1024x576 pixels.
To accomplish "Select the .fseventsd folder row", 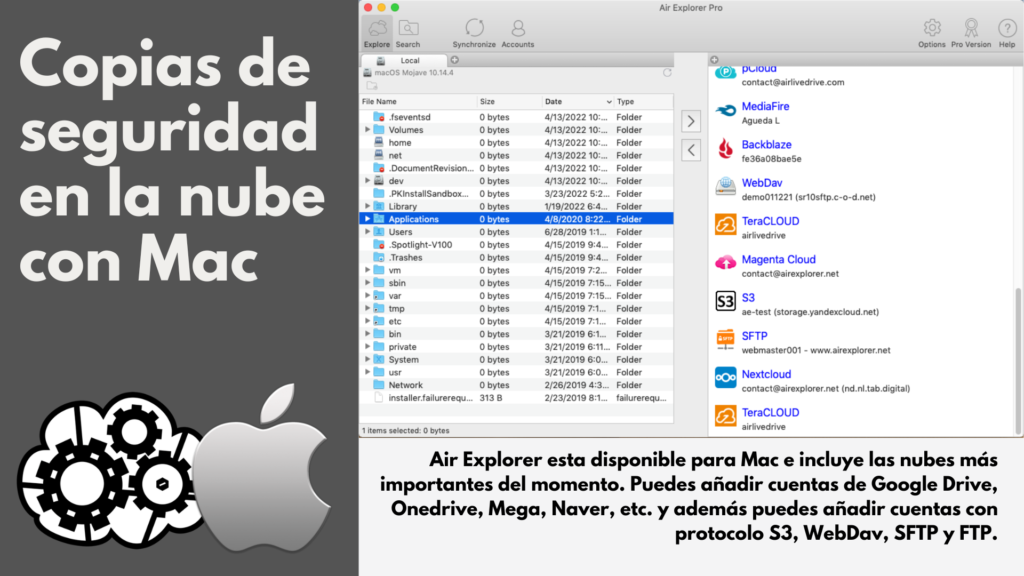I will click(517, 117).
